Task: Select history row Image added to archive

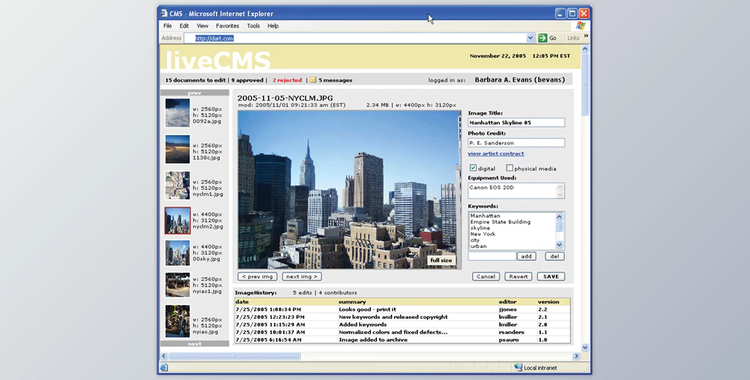Action: pyautogui.click(x=402, y=340)
